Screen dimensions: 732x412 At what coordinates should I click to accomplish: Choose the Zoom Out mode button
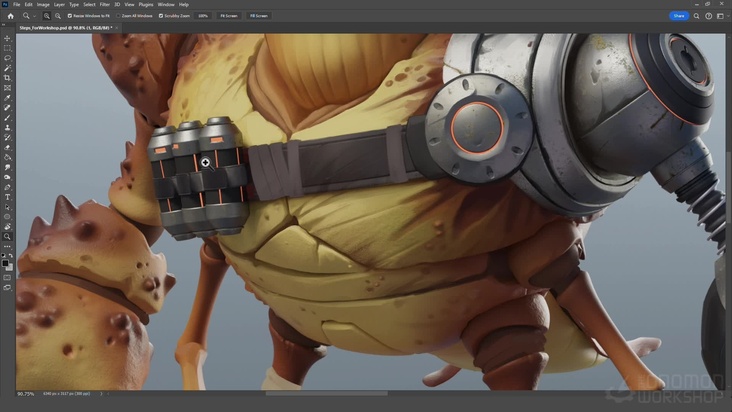[x=58, y=16]
